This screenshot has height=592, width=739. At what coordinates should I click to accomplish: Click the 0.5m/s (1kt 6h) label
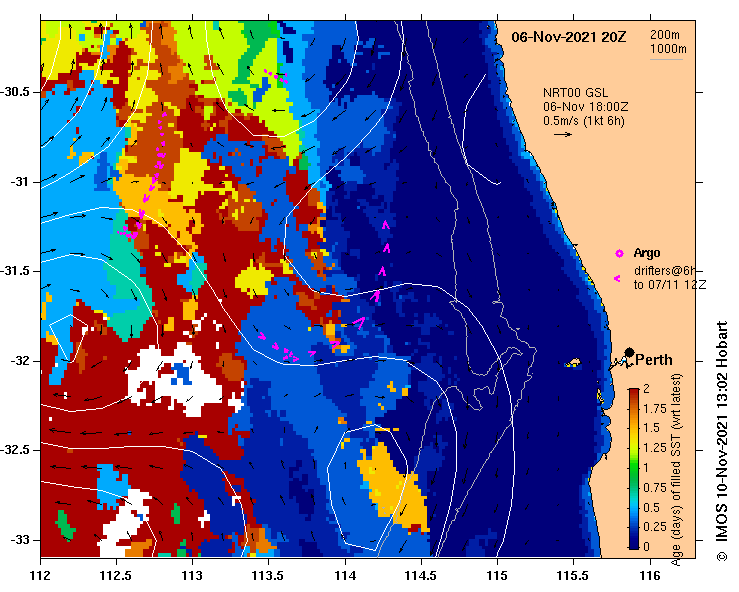coord(583,121)
